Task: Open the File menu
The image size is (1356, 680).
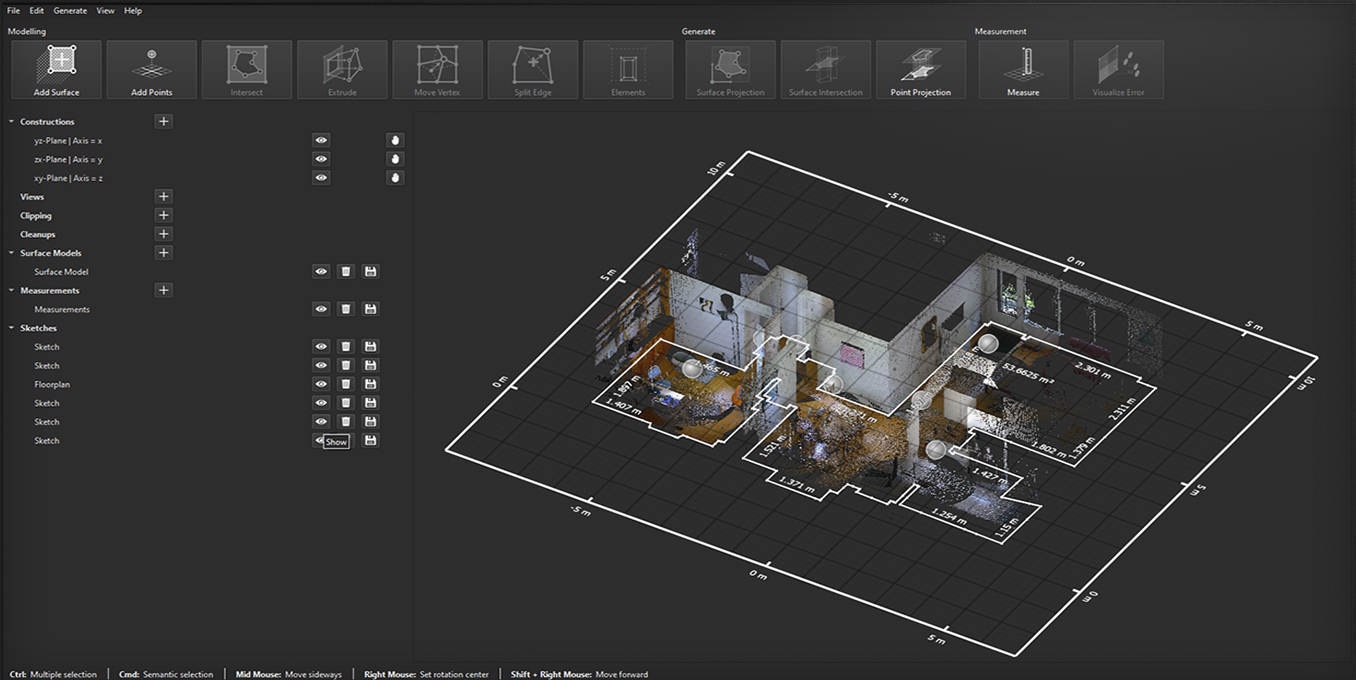Action: [13, 10]
